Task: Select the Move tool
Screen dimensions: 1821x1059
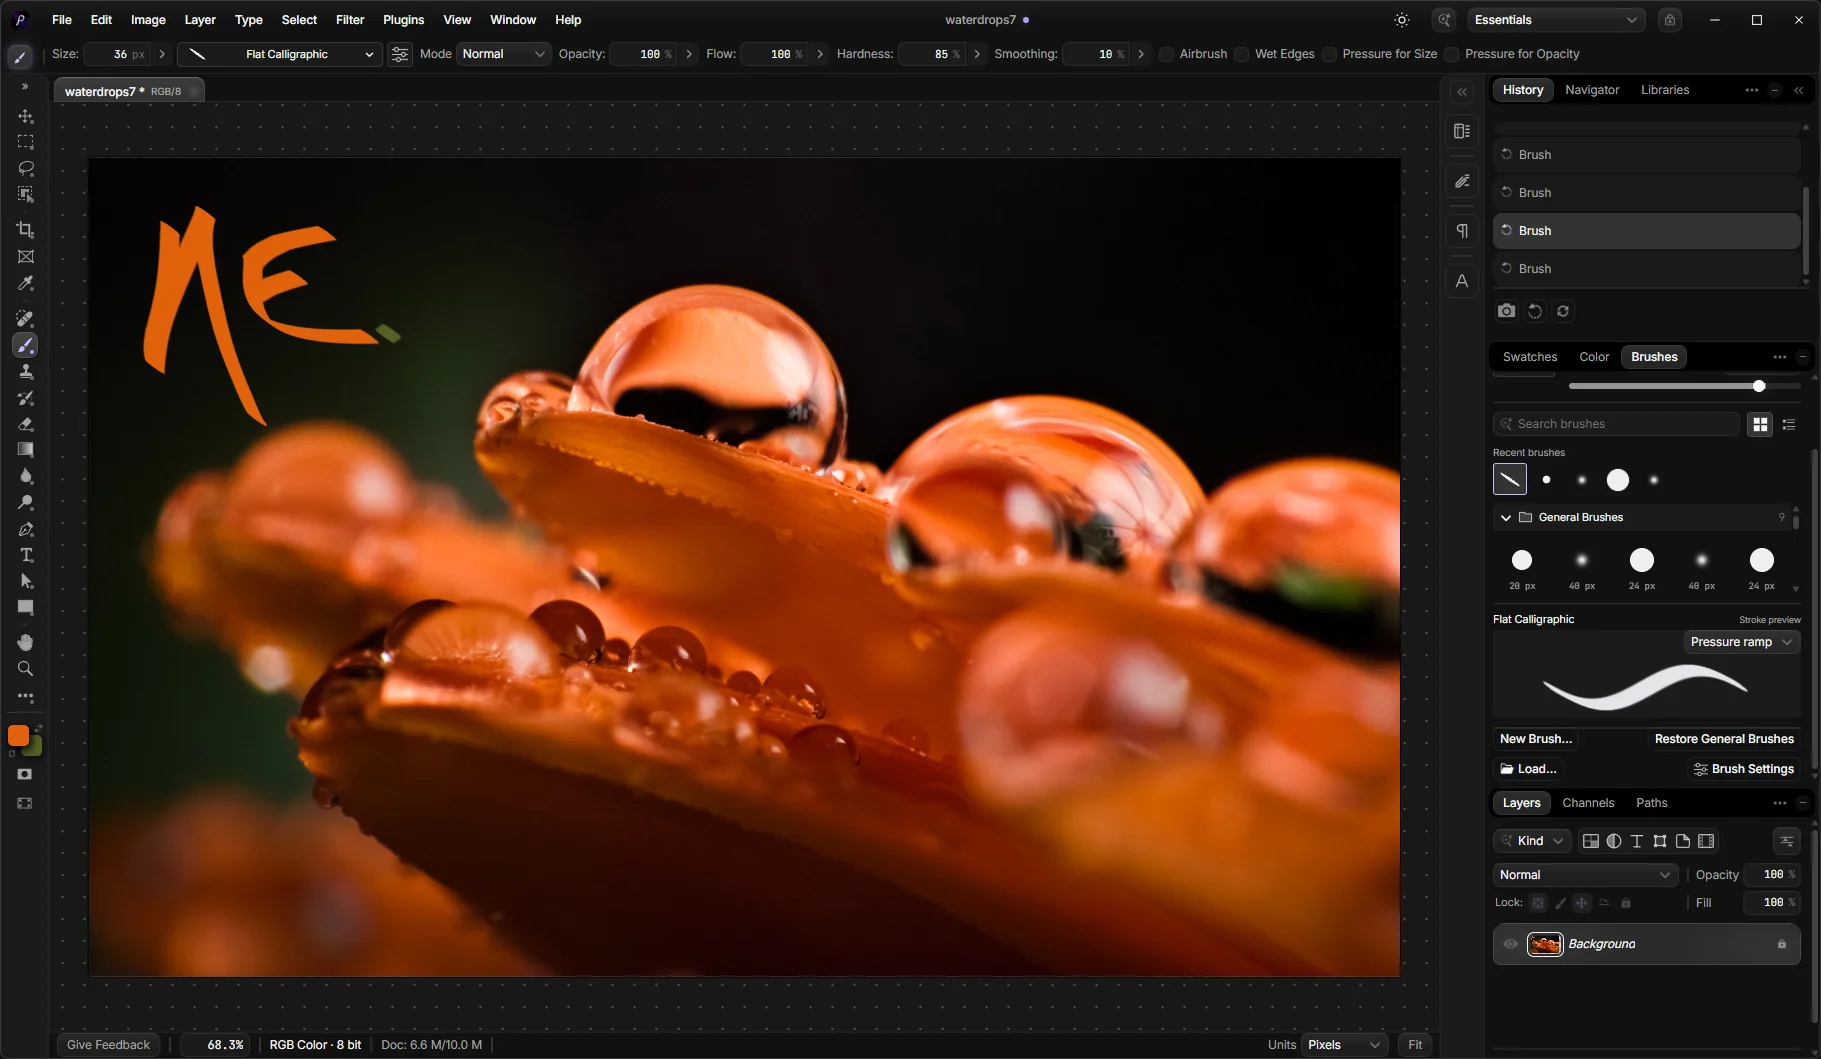Action: (x=26, y=116)
